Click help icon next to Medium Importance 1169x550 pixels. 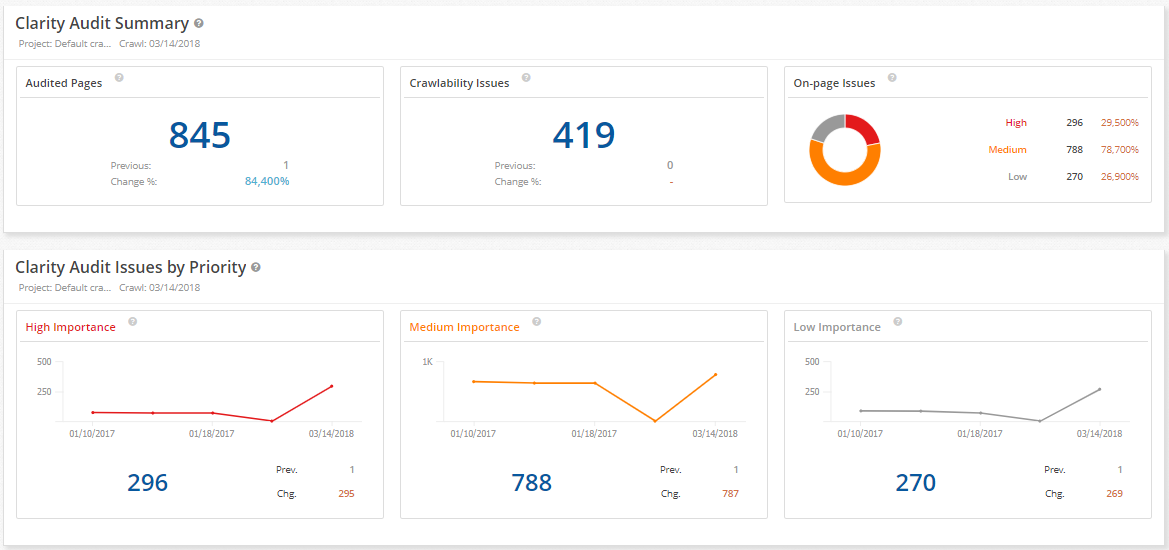coord(537,322)
